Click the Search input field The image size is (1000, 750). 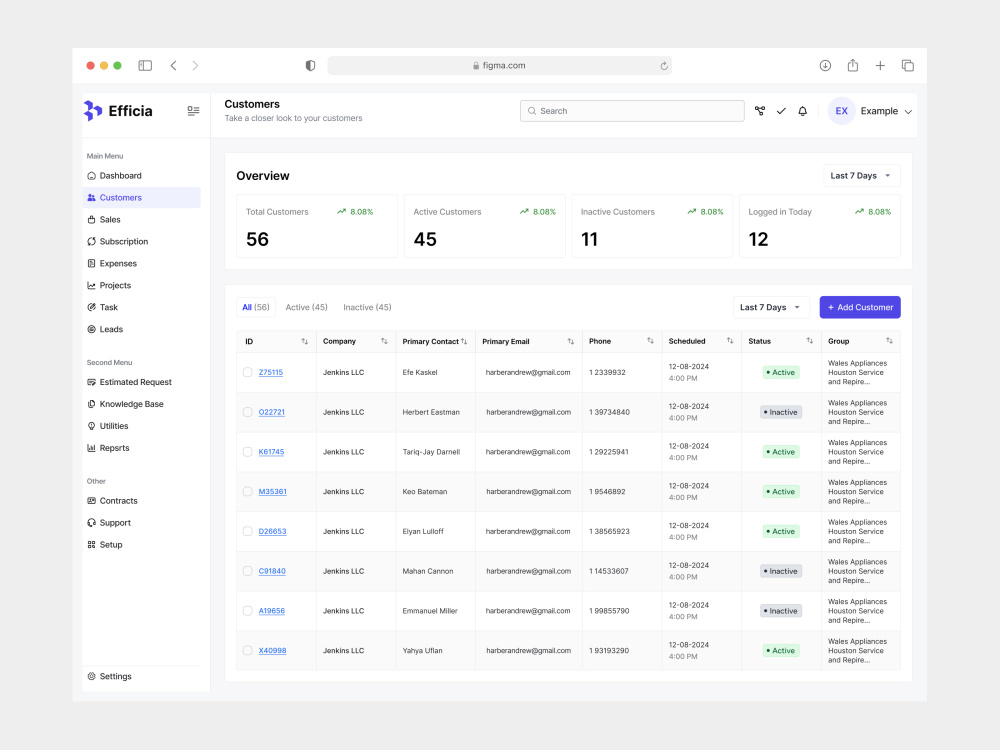632,111
